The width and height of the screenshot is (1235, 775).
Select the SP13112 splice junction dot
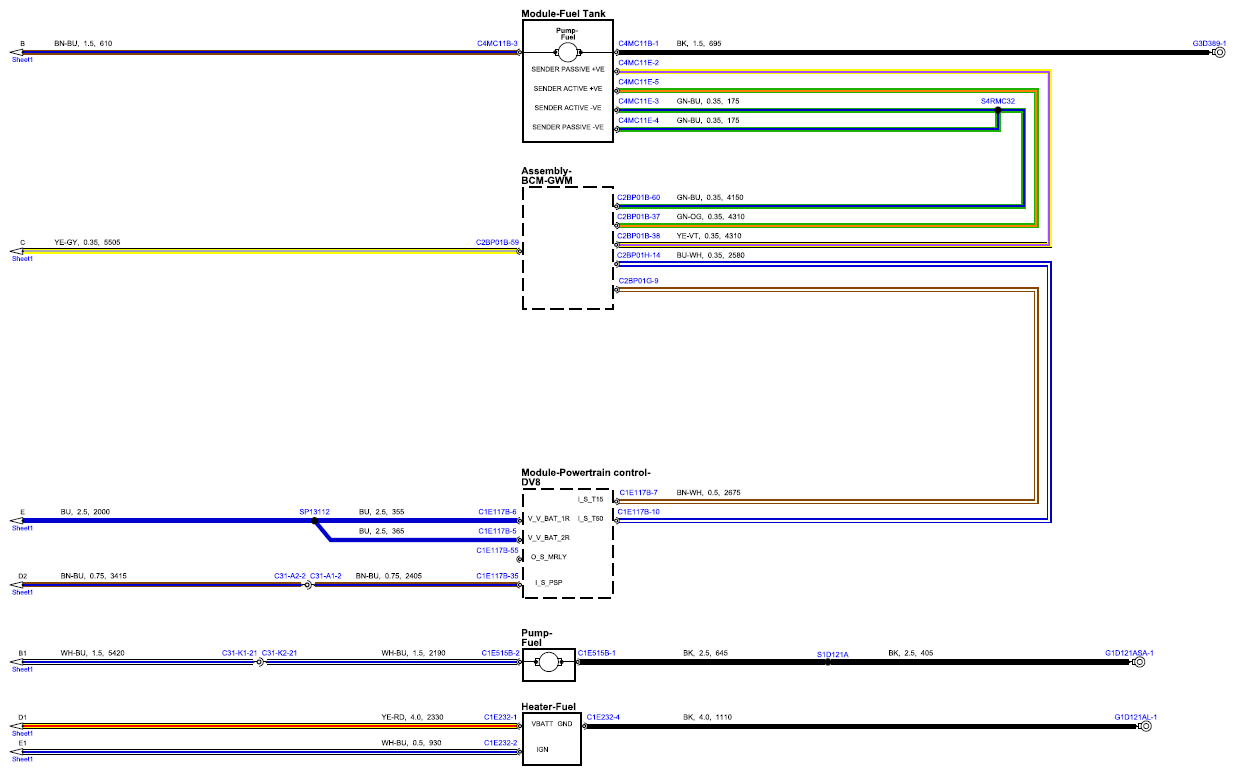tap(315, 520)
